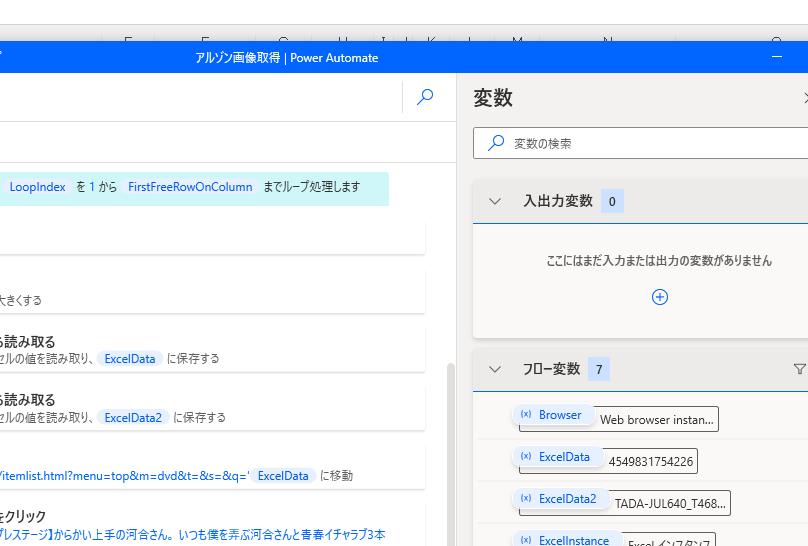Screen dimensions: 808x546
Task: Select the FirstFreeRowOnColumn token in the loop
Action: [x=190, y=187]
